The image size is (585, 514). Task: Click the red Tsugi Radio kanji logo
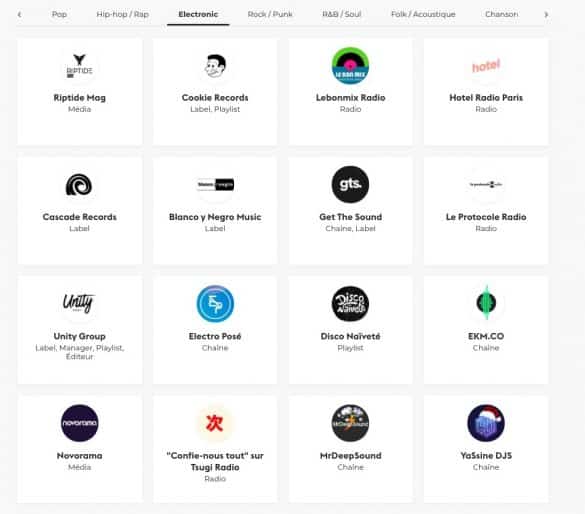[215, 423]
